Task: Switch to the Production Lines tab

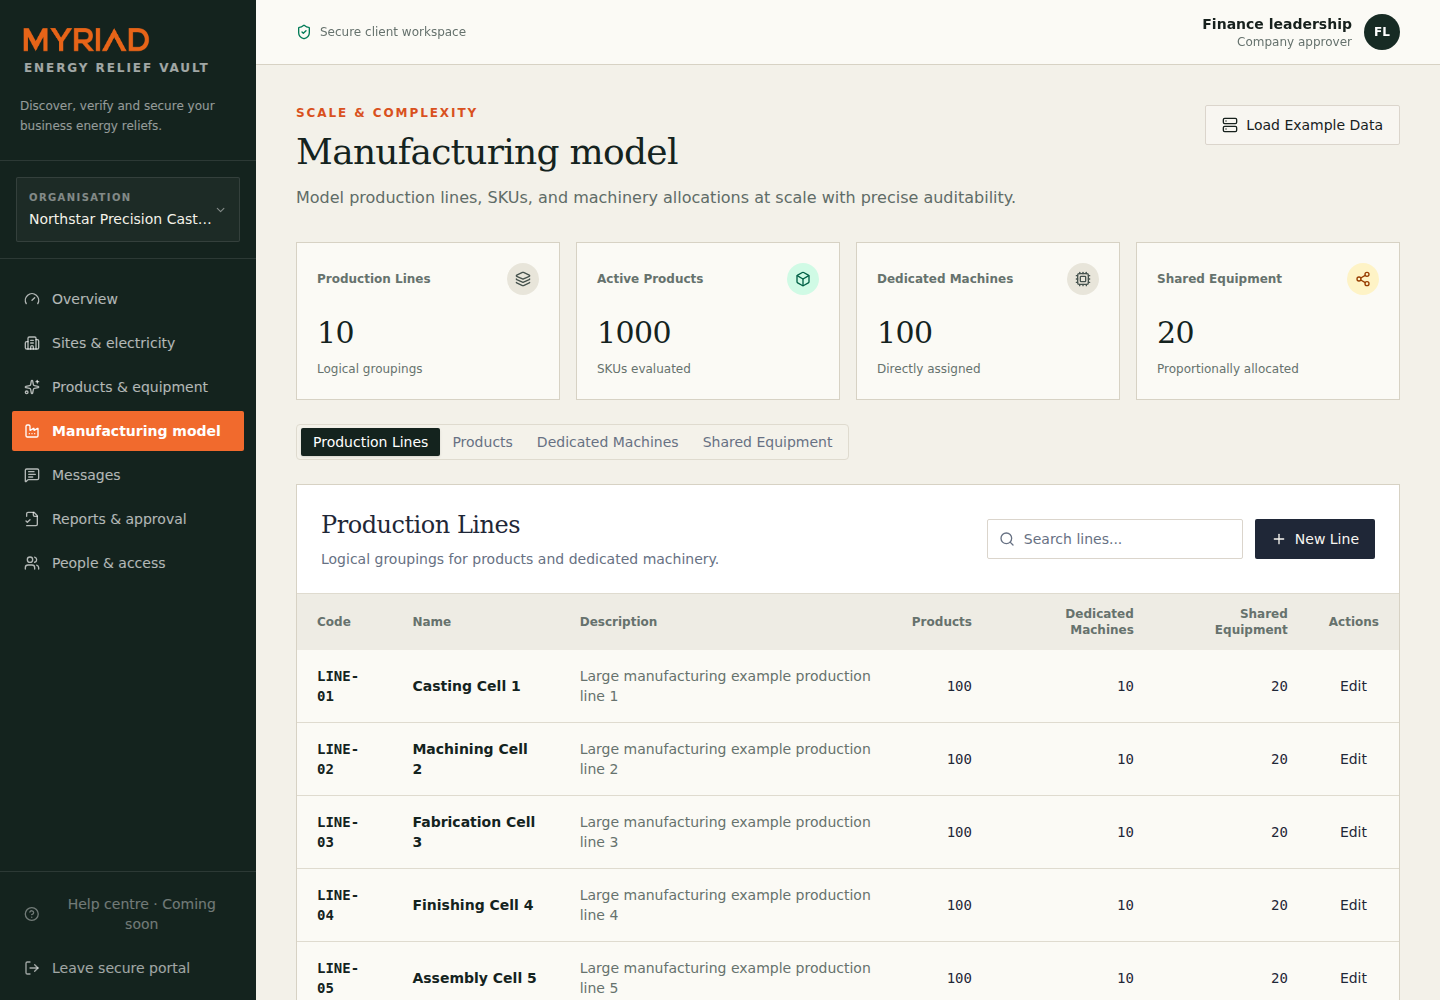Action: [370, 442]
